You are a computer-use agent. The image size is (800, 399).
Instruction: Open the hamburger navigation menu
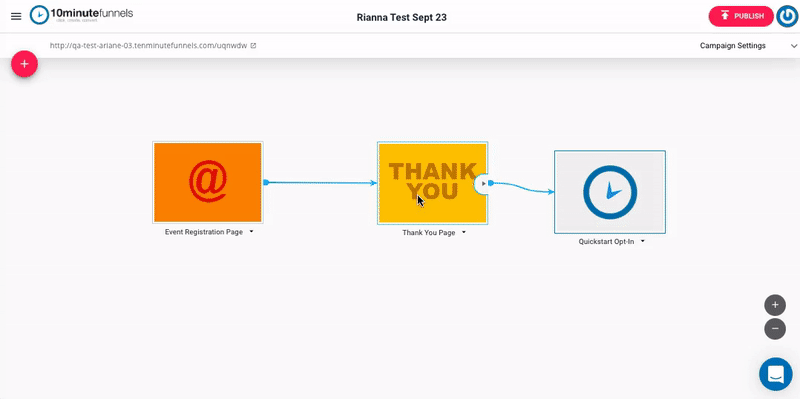tap(16, 16)
